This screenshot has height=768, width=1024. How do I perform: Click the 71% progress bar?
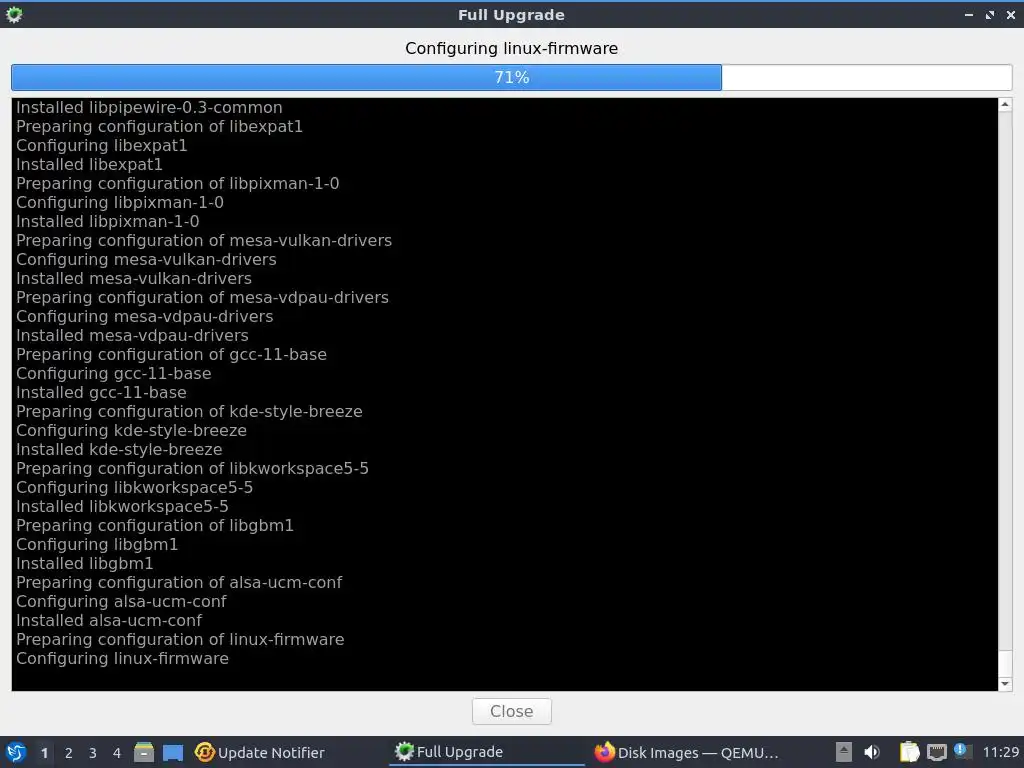[511, 77]
